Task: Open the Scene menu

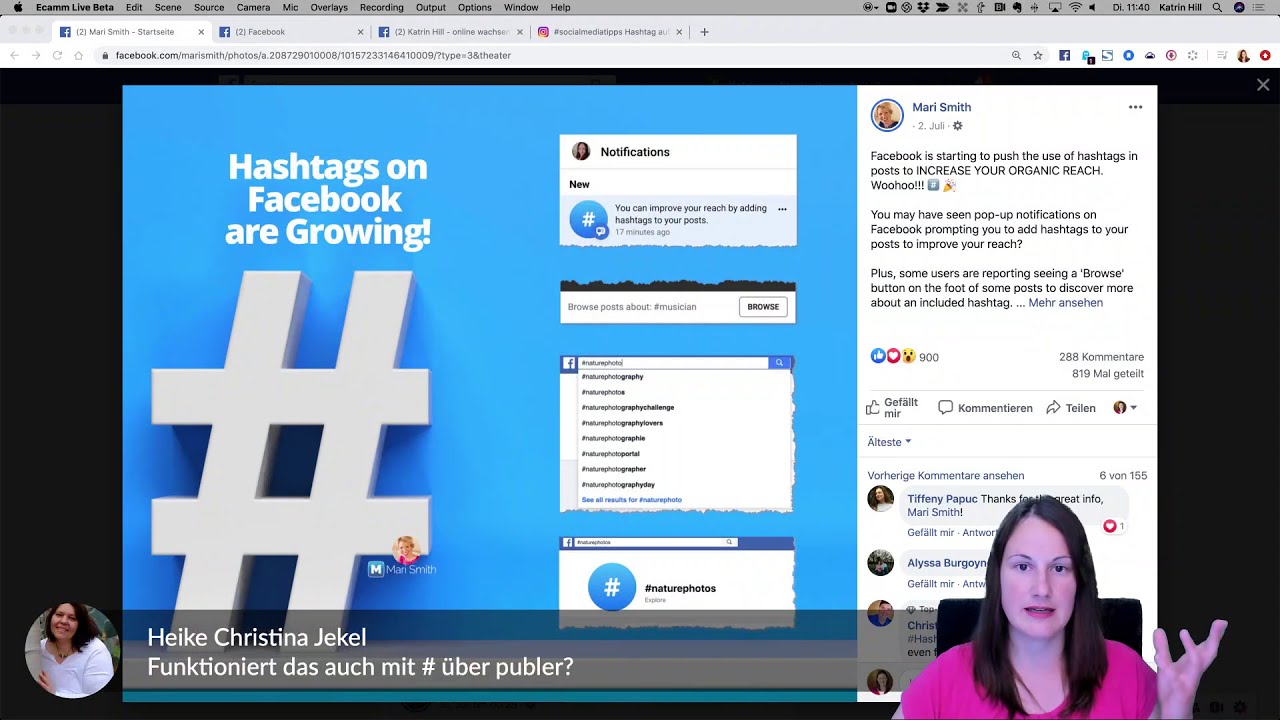Action: [x=168, y=7]
